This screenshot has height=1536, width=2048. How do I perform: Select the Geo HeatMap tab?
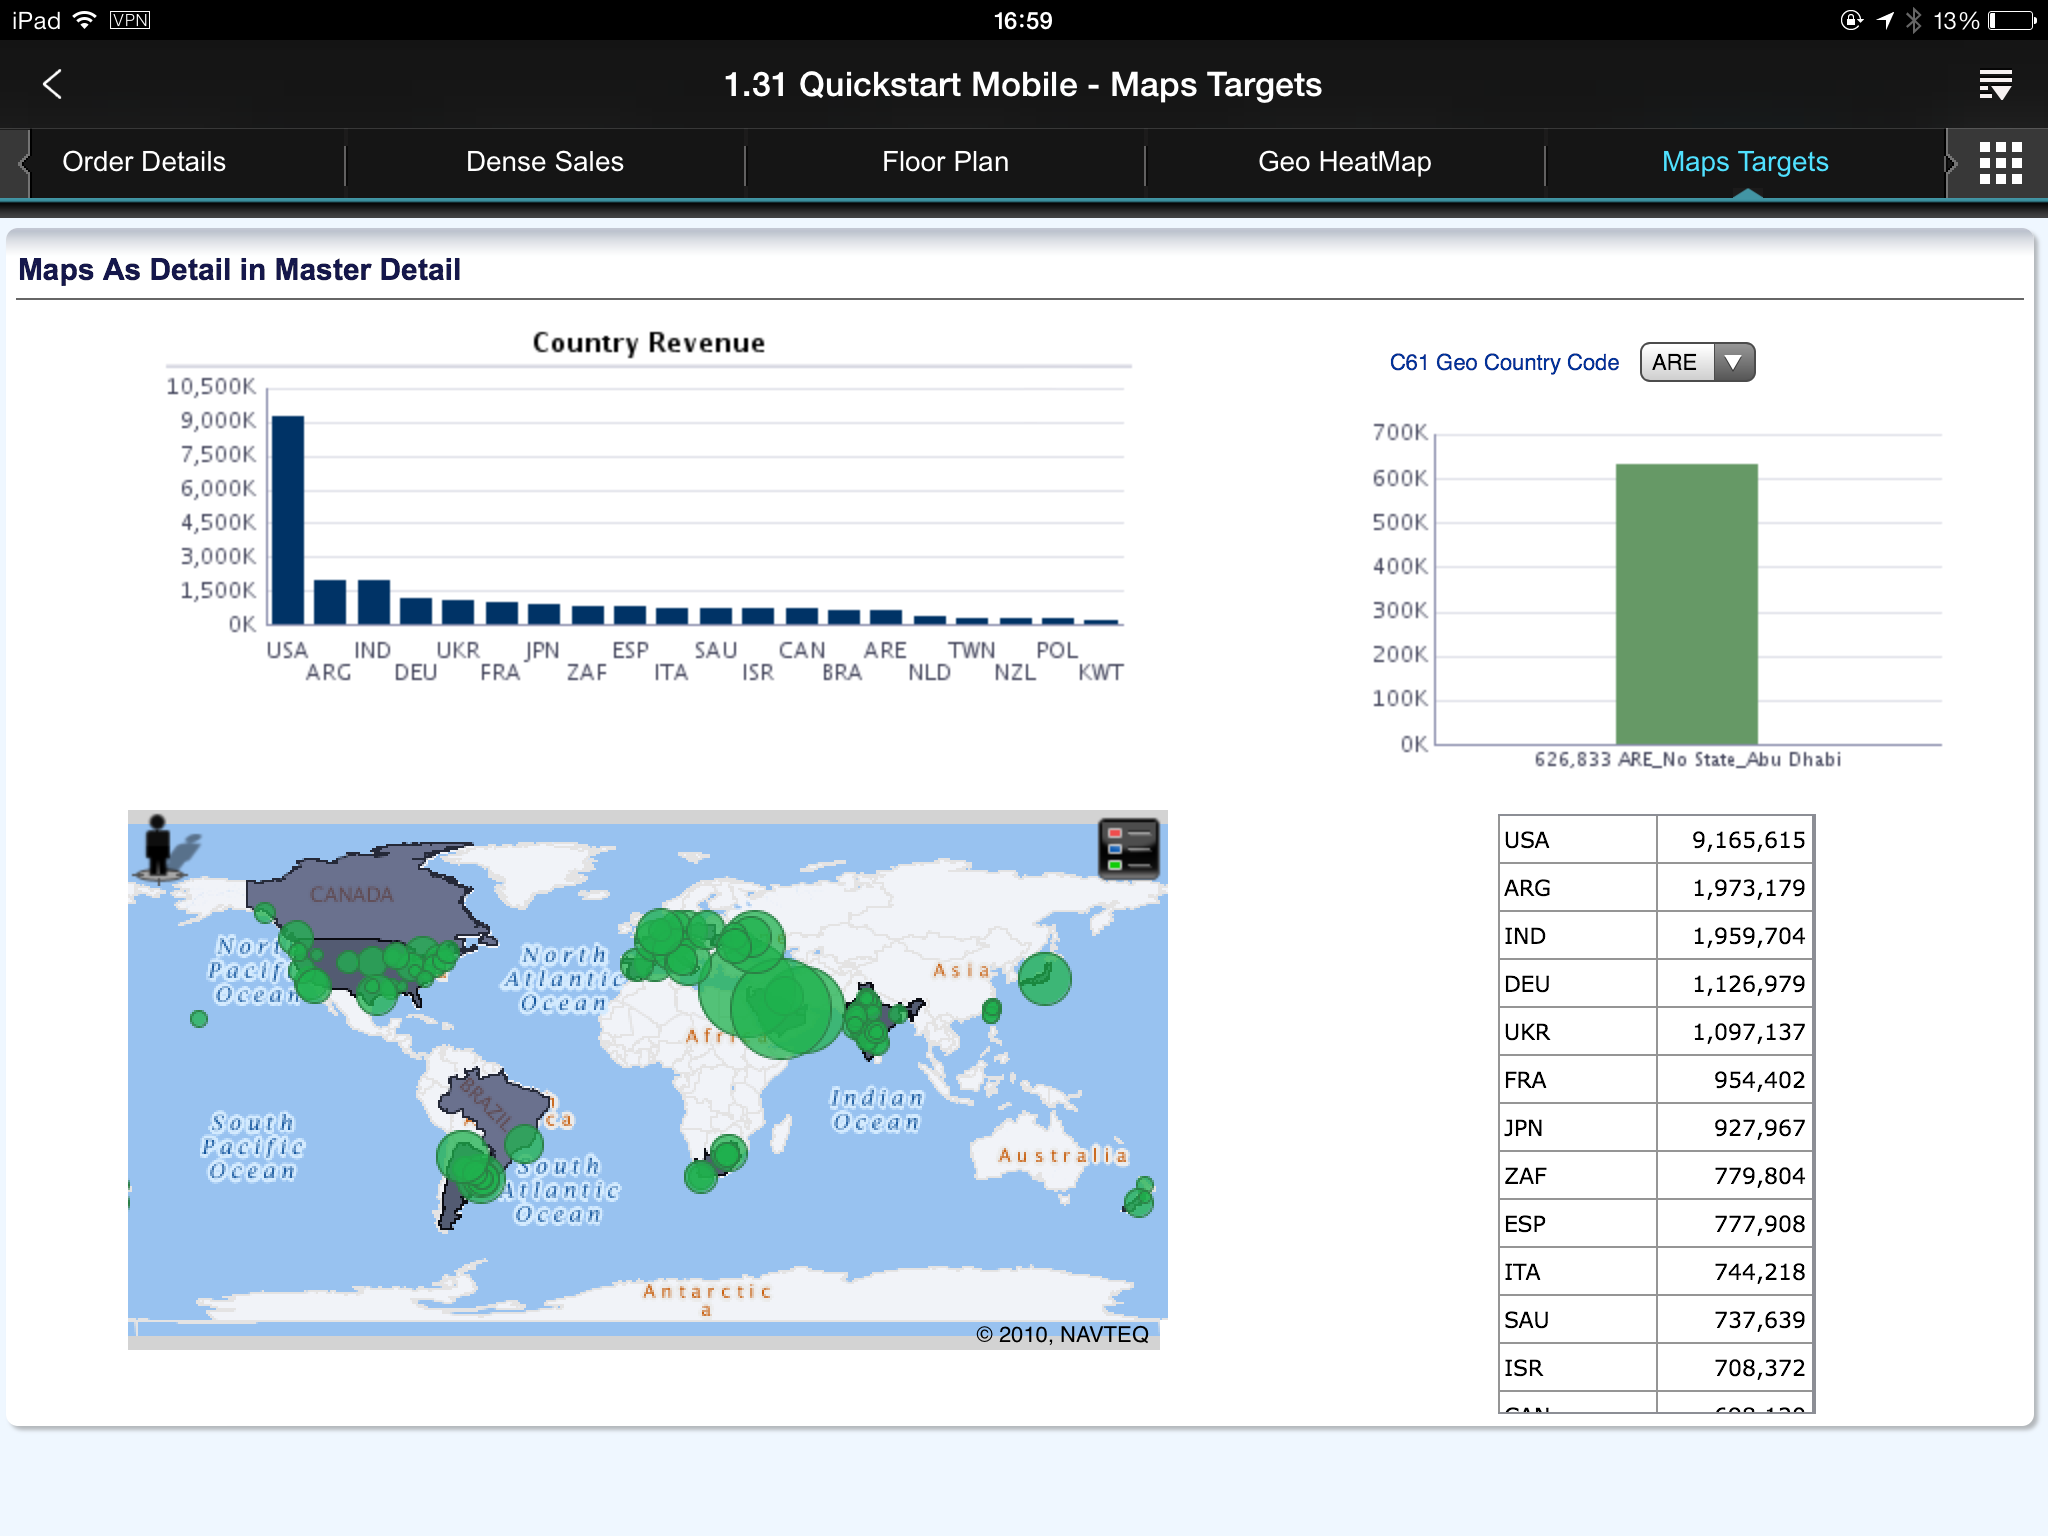click(x=1345, y=162)
